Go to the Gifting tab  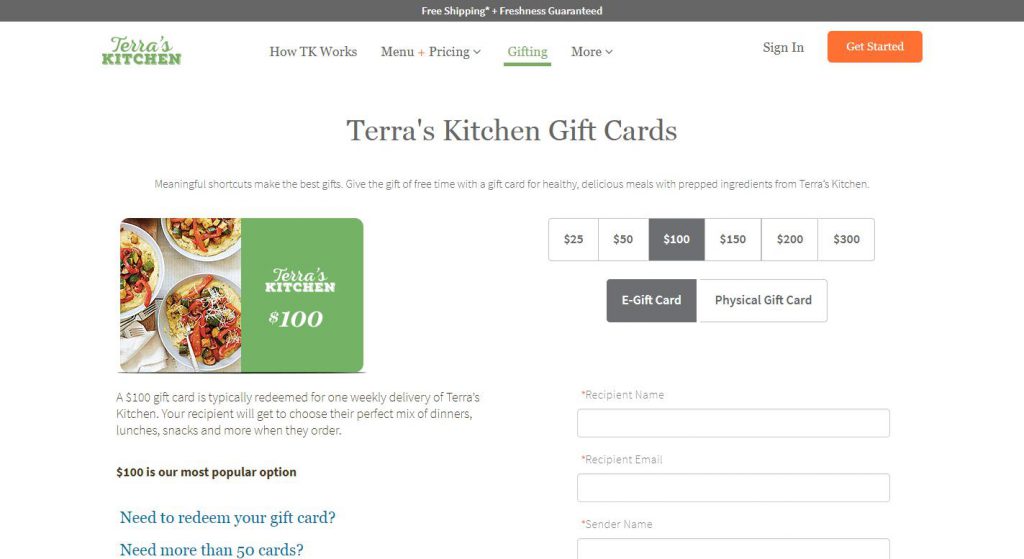tap(527, 52)
